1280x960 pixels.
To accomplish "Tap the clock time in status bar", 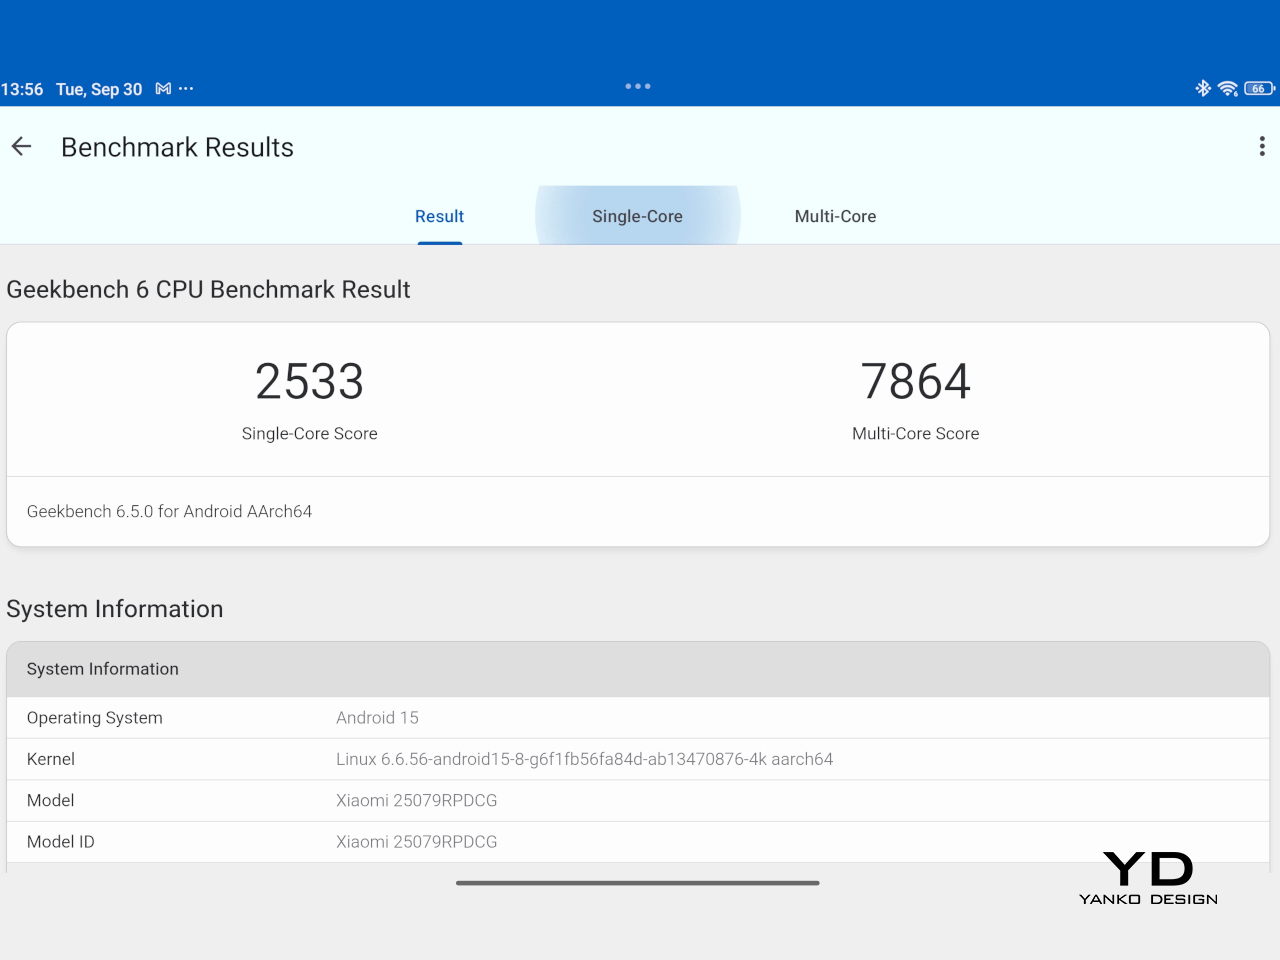I will [22, 89].
